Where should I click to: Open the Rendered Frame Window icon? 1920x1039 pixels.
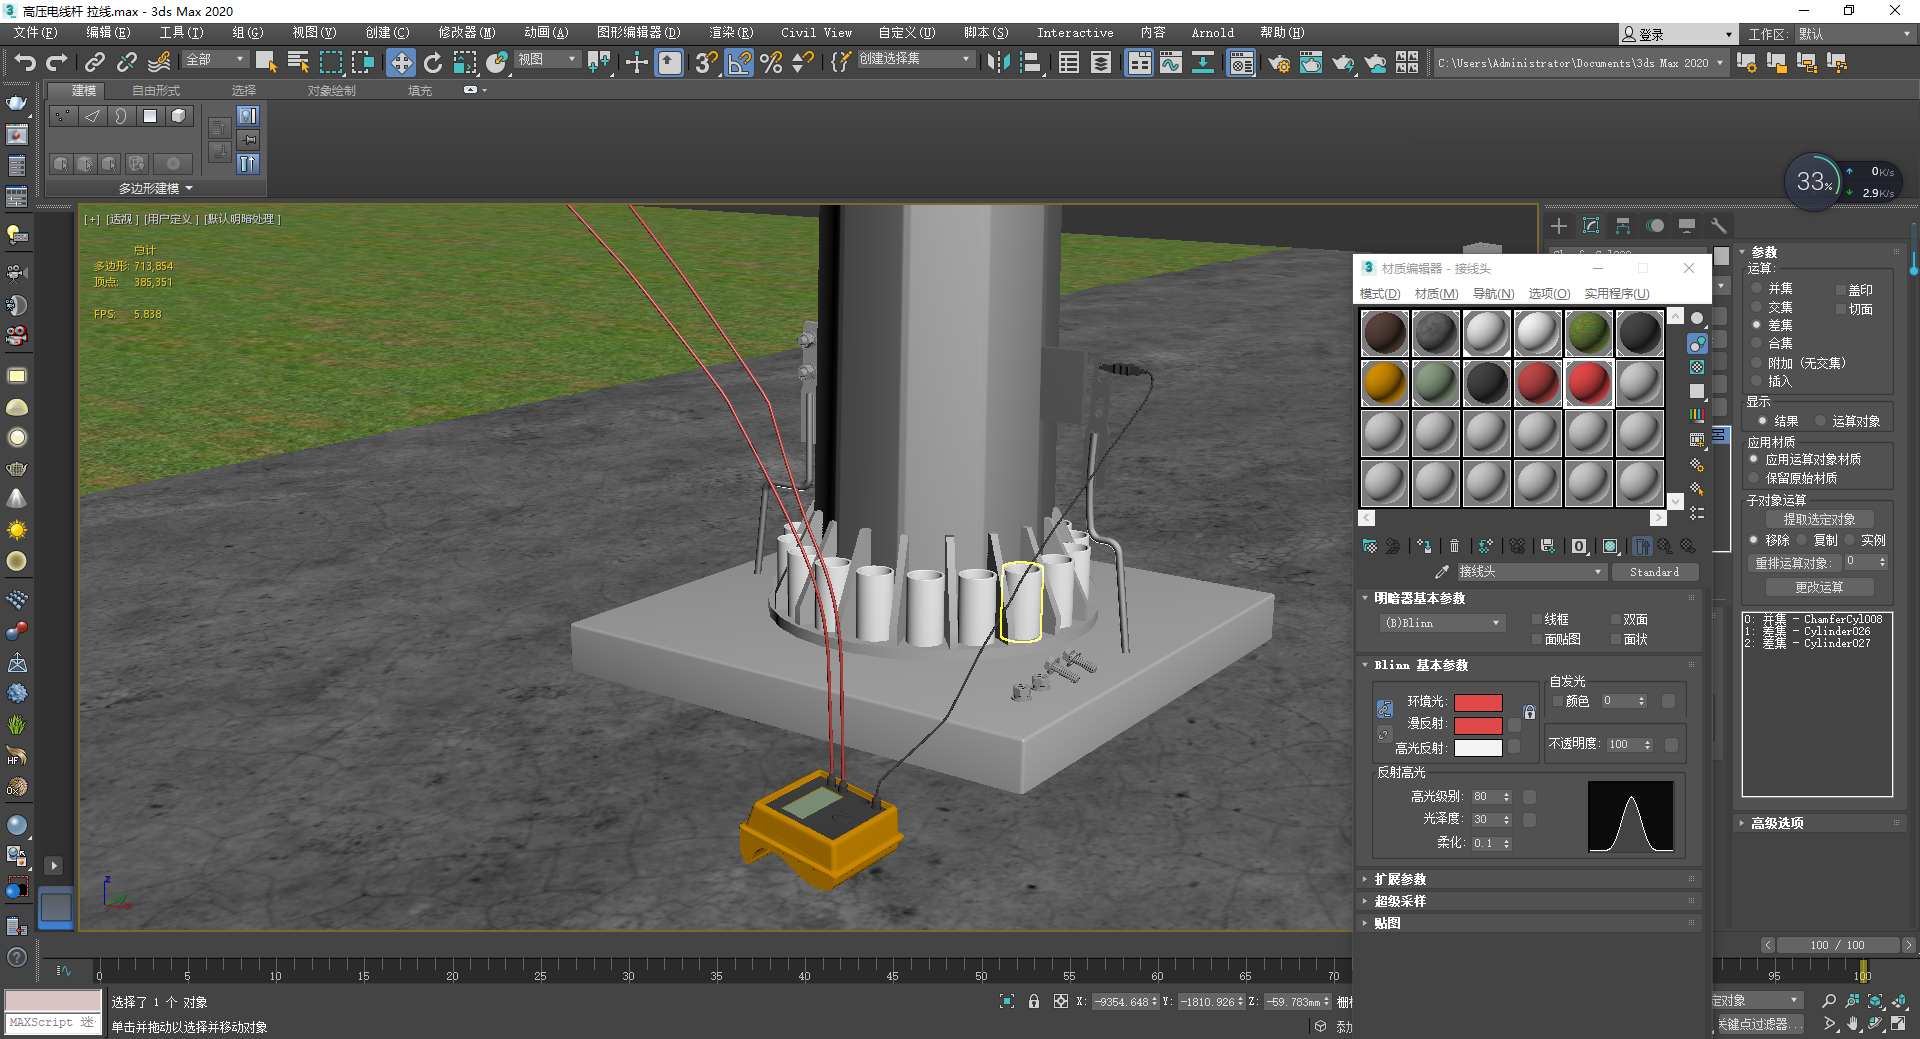1310,63
